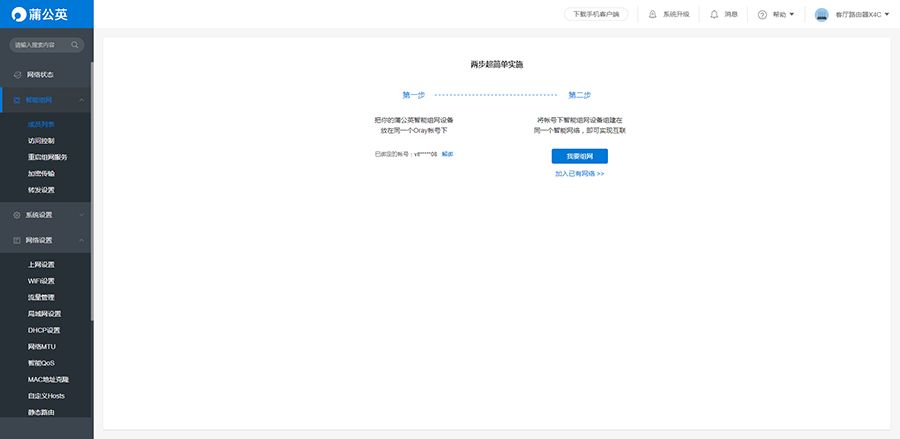Open notifications via the bell icon

[714, 14]
